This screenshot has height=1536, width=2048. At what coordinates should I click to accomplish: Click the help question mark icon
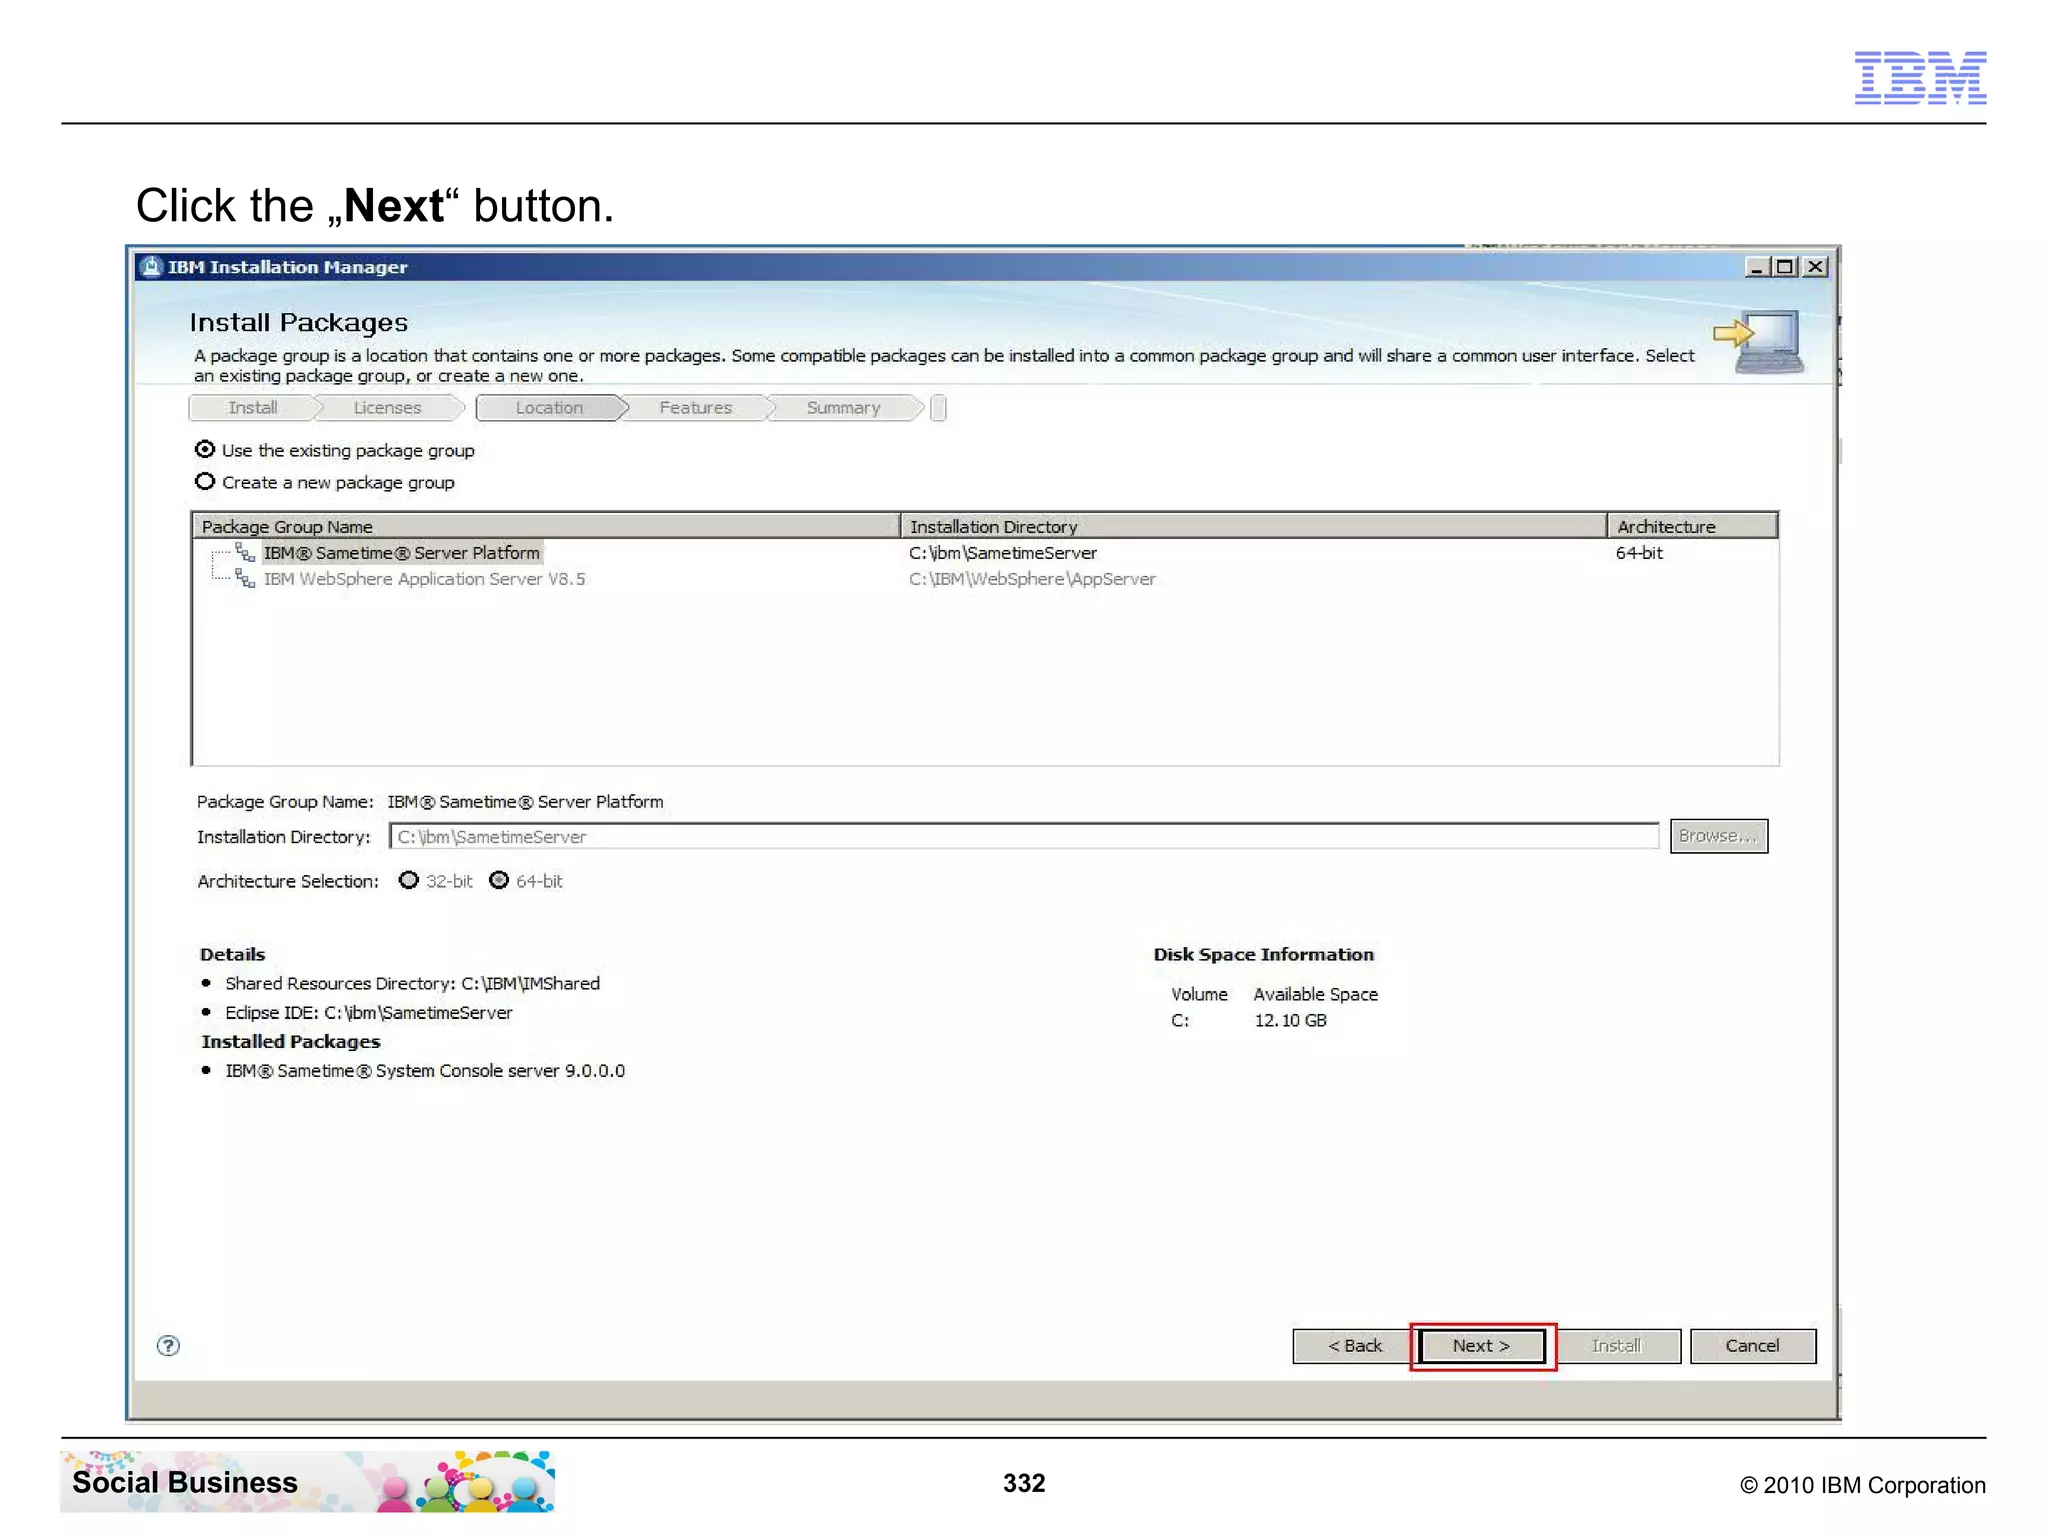click(168, 1345)
